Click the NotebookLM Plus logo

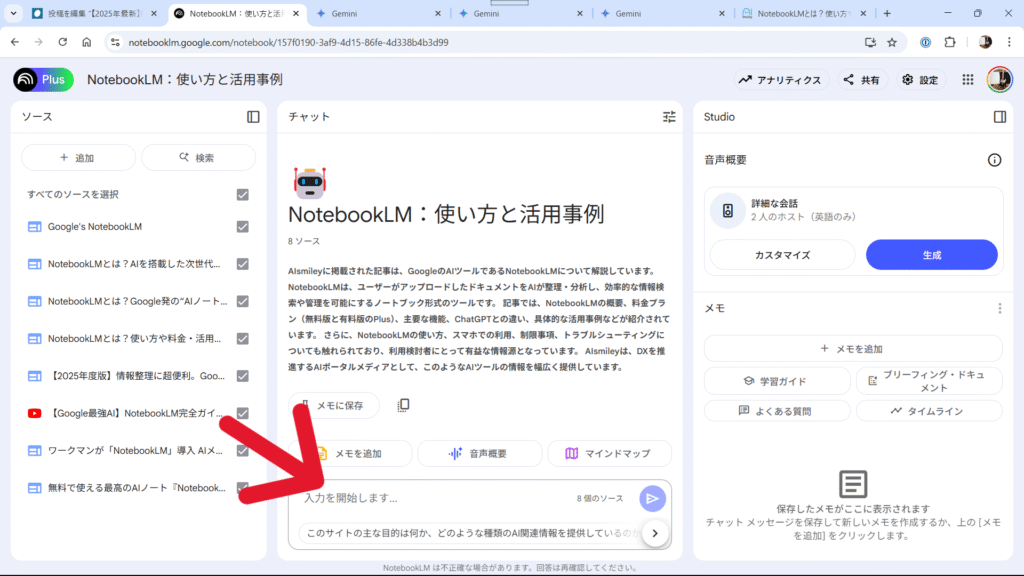(43, 80)
